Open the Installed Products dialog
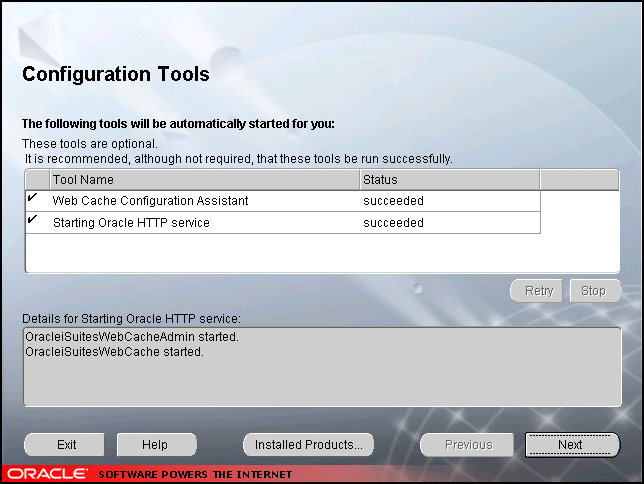The width and height of the screenshot is (644, 484). click(x=308, y=445)
